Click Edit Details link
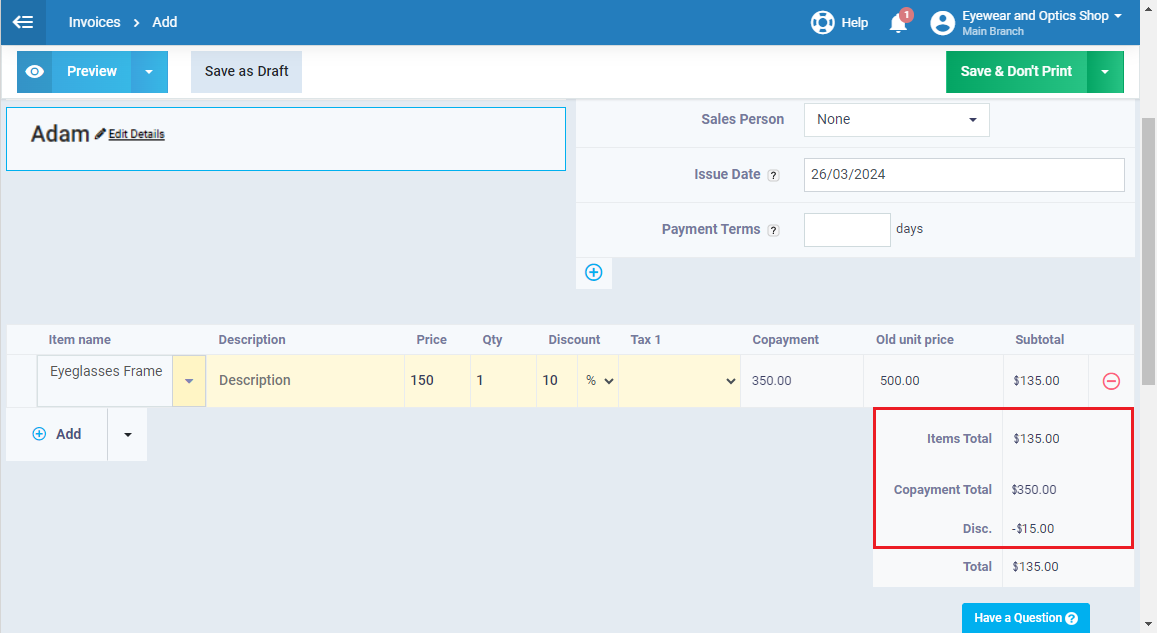Viewport: 1157px width, 633px height. 136,134
